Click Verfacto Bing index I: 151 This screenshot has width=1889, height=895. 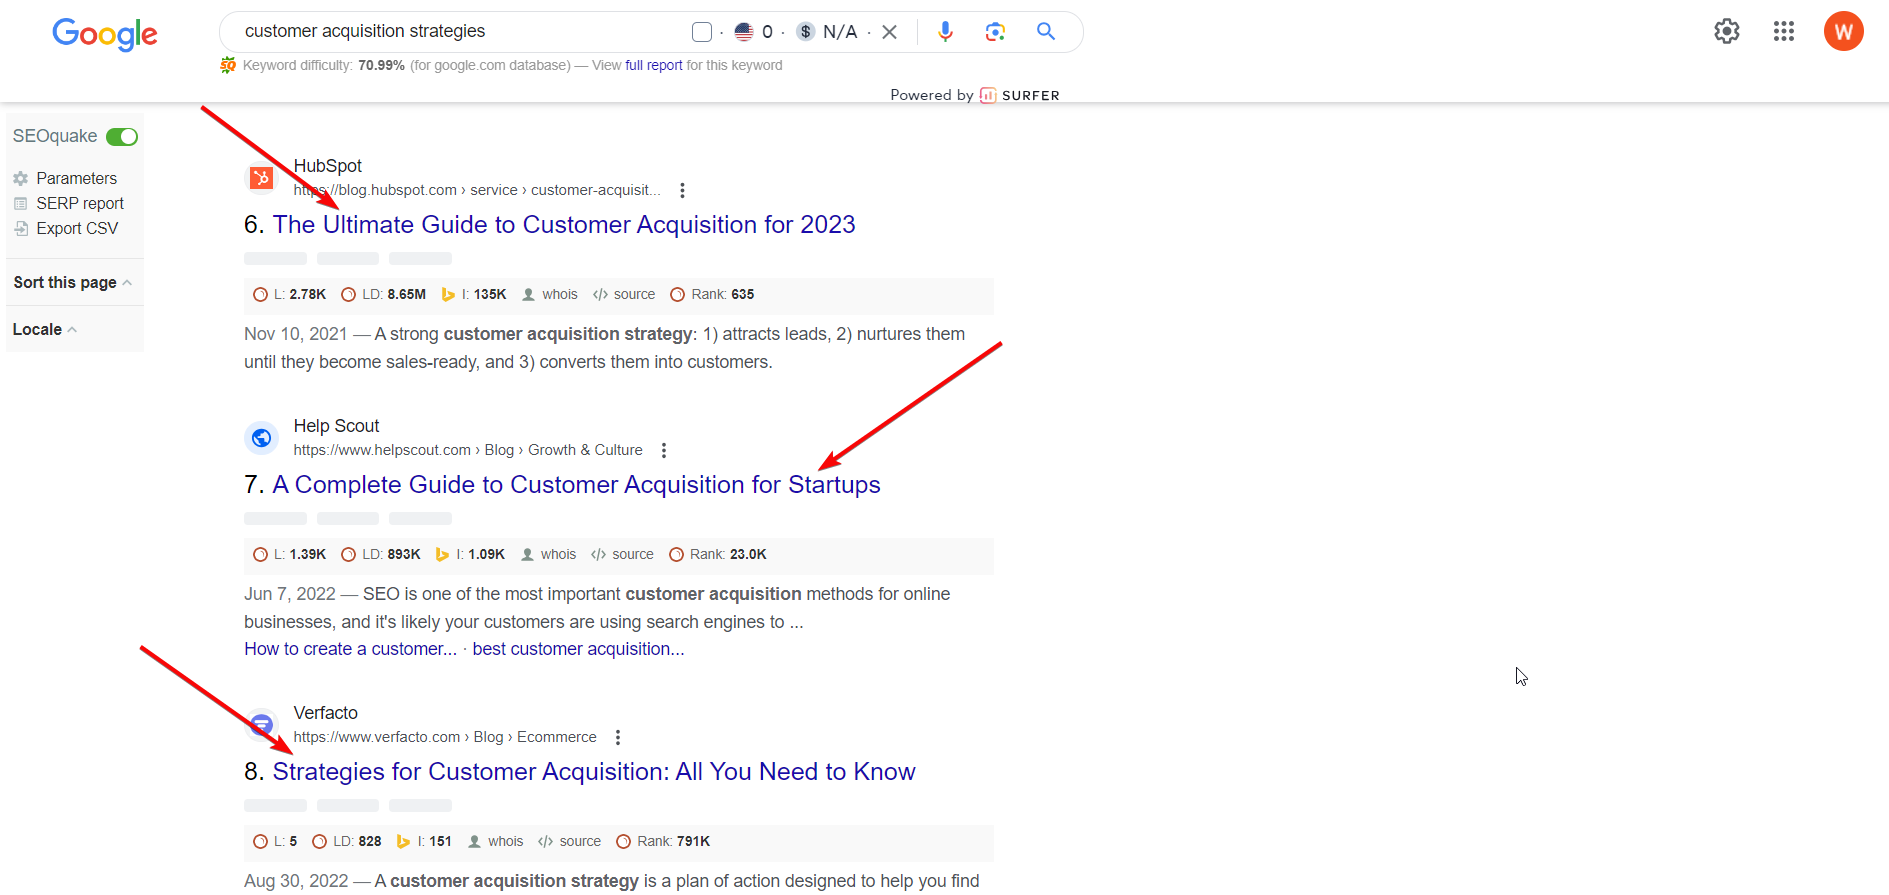pyautogui.click(x=424, y=841)
